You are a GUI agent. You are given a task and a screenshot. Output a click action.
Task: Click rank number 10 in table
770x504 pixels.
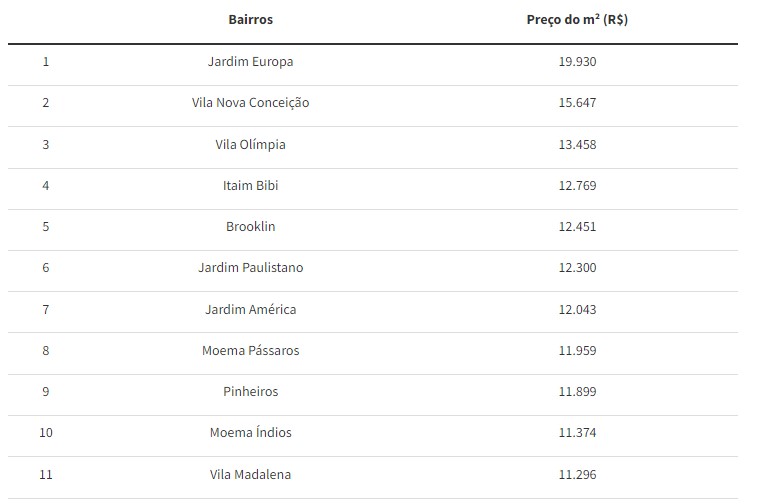coord(45,433)
